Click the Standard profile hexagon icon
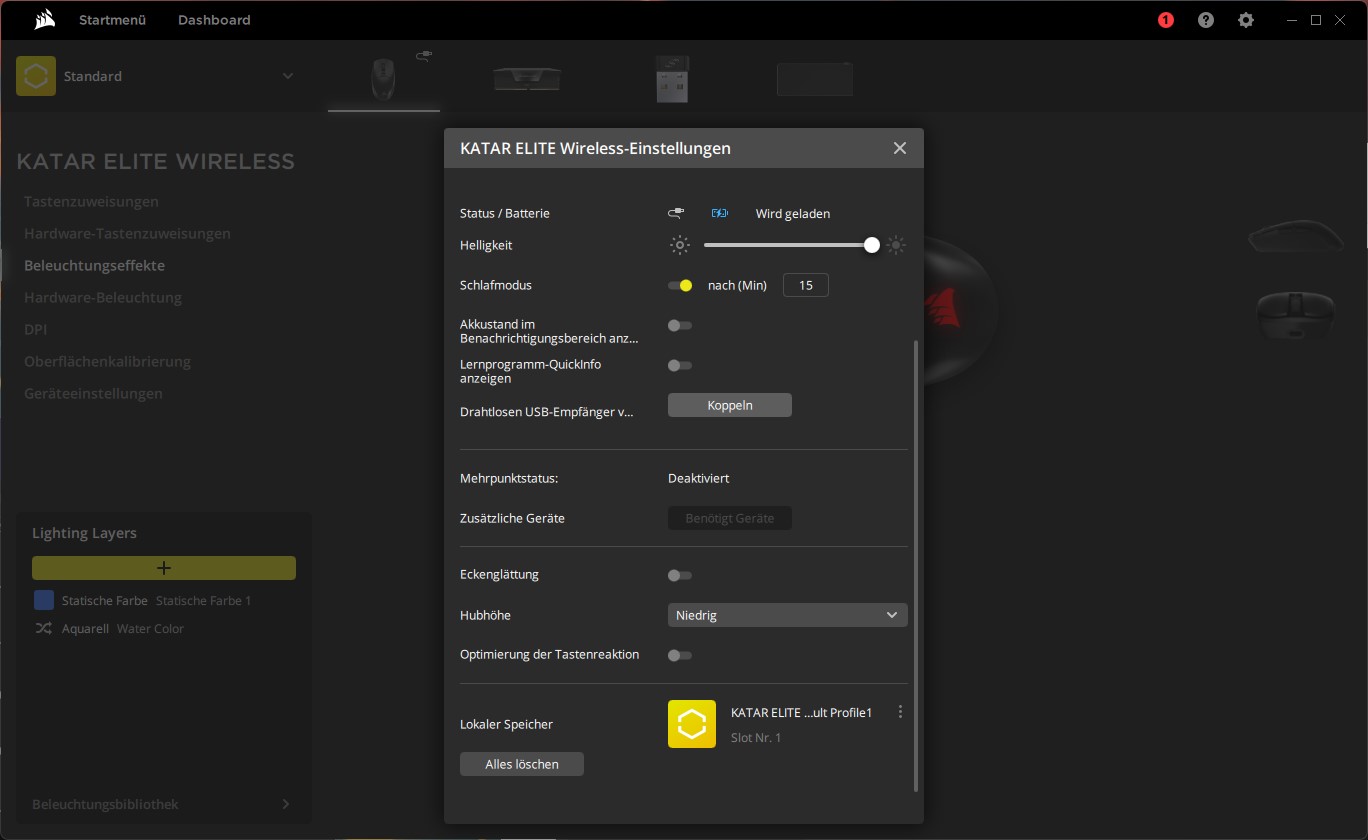Screen dimensions: 1368x840 [x=36, y=76]
